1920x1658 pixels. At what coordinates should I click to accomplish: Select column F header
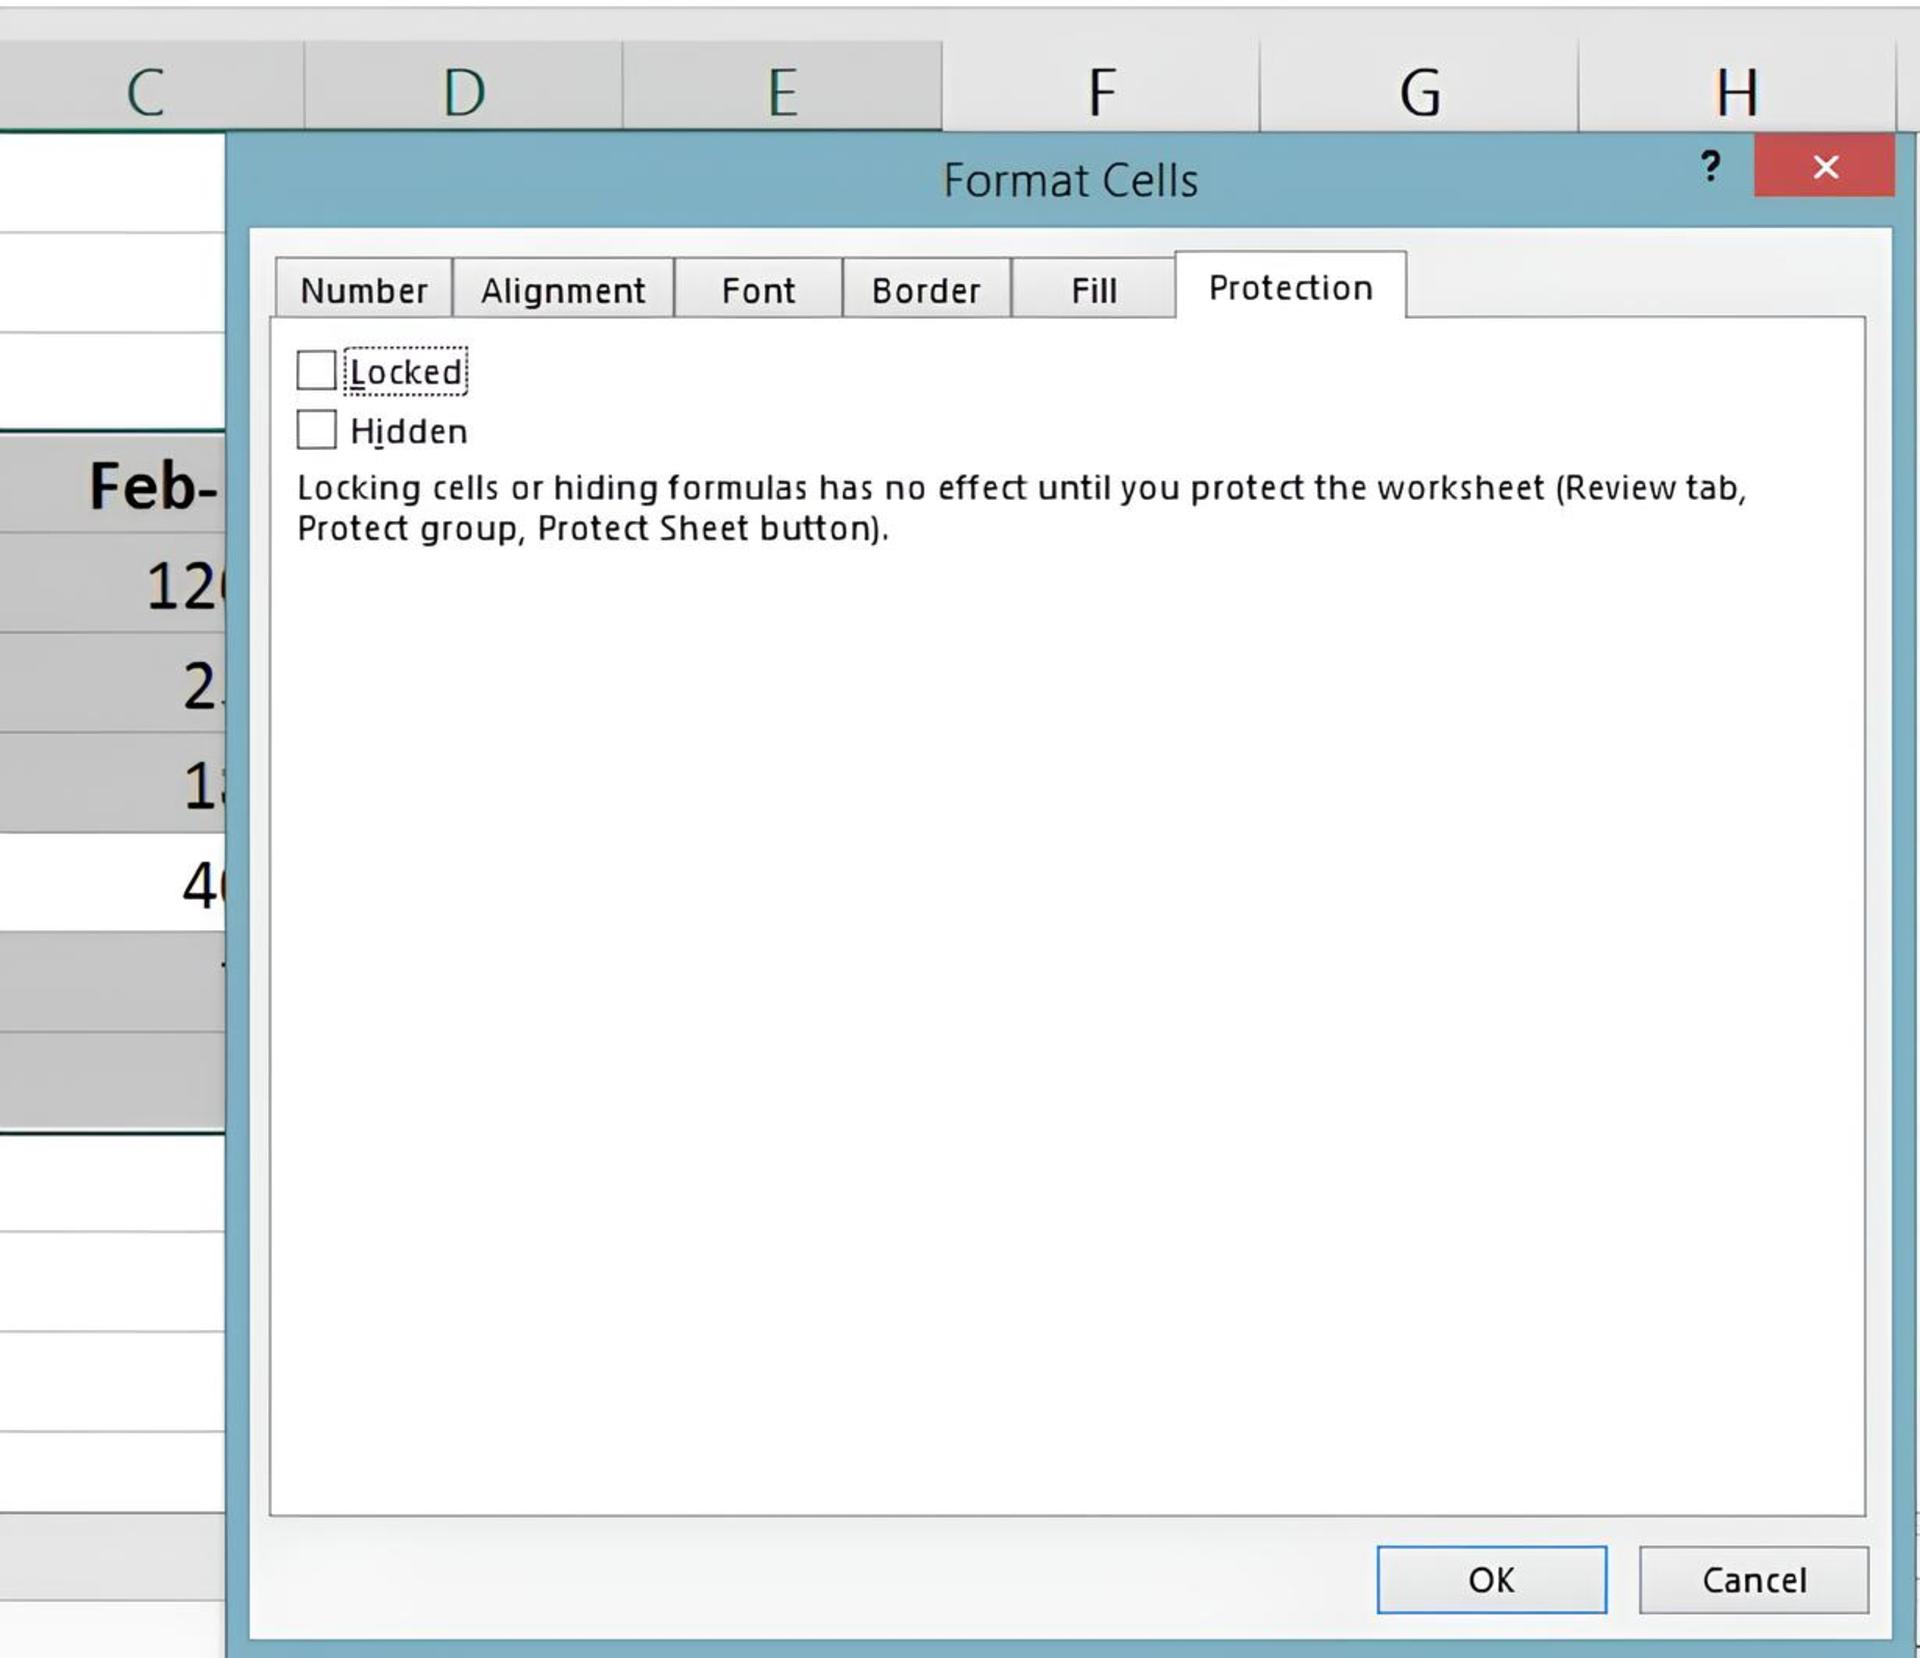(x=1101, y=88)
